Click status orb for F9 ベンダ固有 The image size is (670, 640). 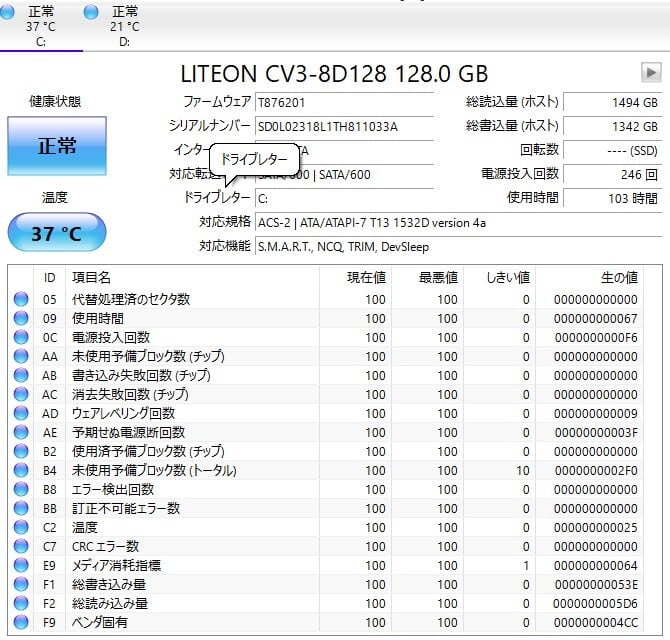[21, 623]
